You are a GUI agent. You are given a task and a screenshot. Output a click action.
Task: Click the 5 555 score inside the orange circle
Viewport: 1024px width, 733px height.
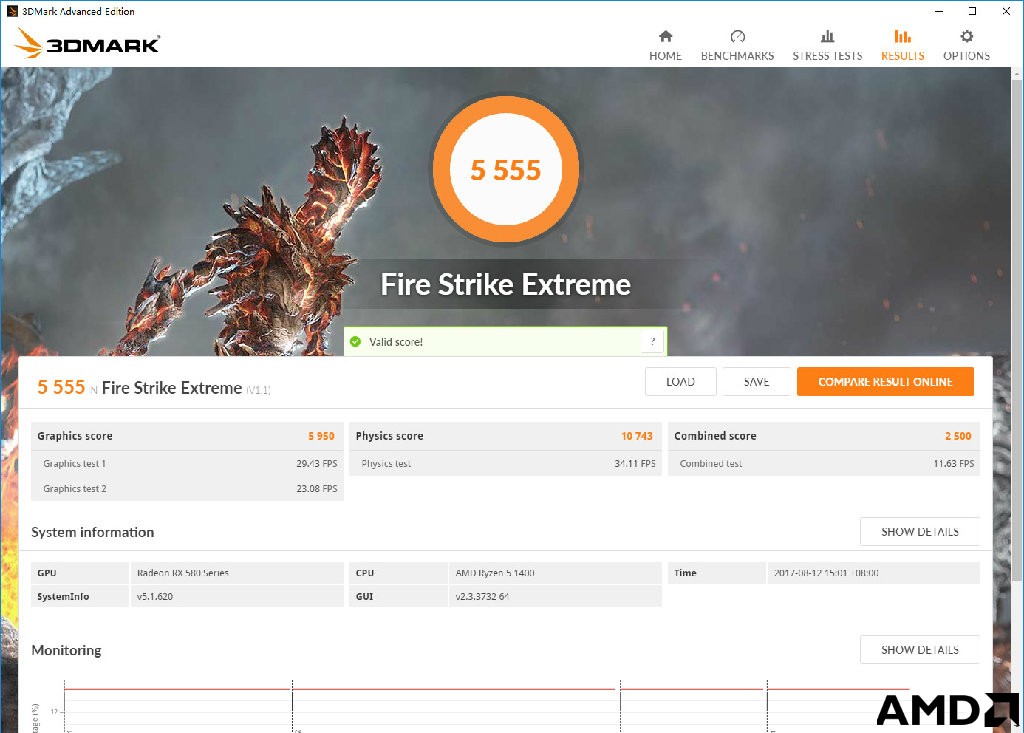coord(505,170)
